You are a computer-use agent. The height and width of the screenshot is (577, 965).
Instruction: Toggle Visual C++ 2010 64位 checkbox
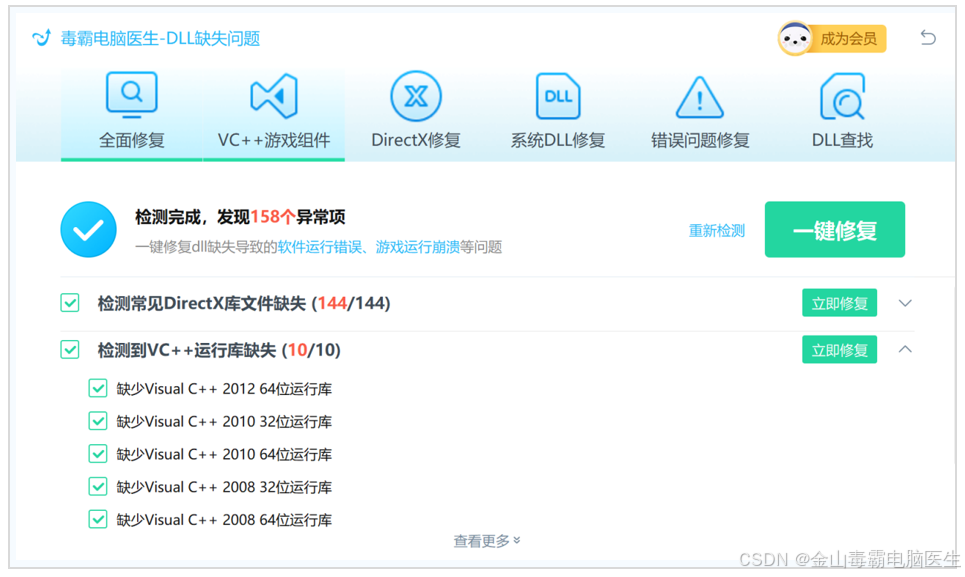[x=98, y=453]
